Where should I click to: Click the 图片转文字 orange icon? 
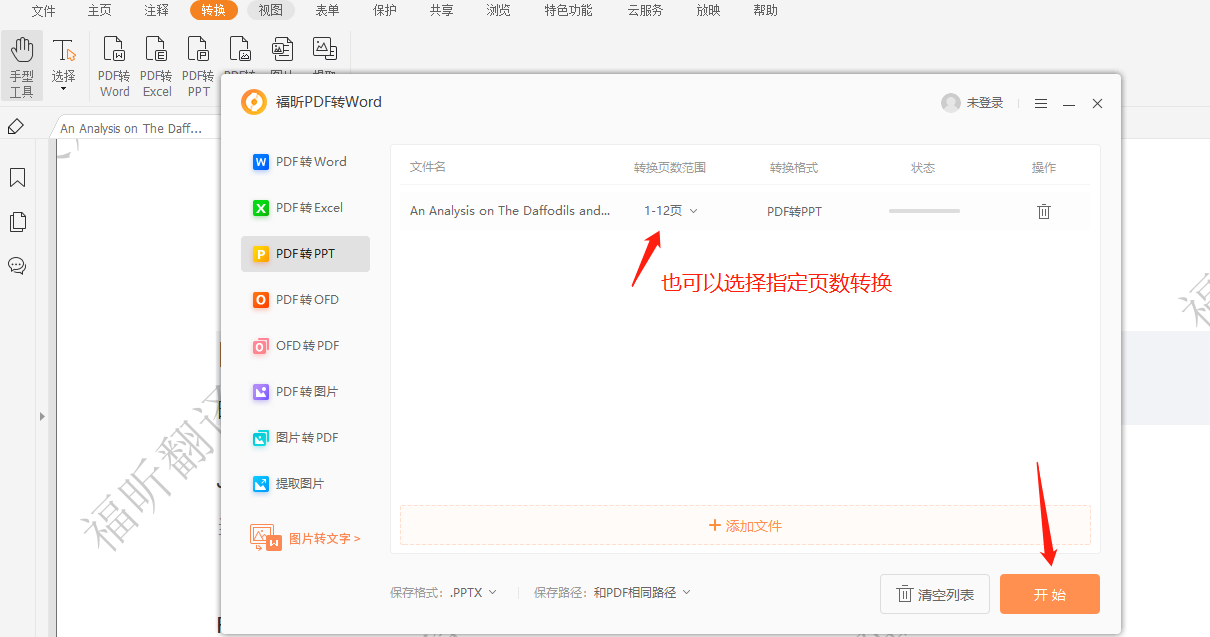[265, 538]
